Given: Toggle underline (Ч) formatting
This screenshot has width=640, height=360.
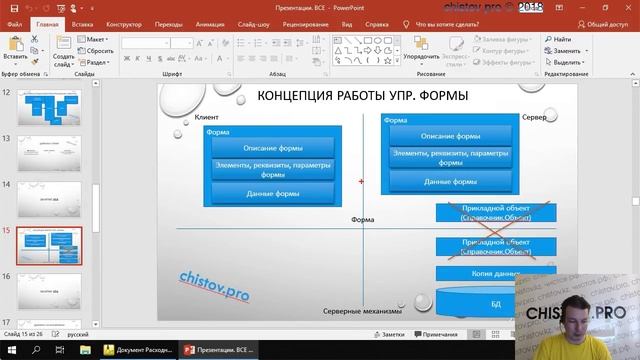Looking at the screenshot, I should (149, 59).
